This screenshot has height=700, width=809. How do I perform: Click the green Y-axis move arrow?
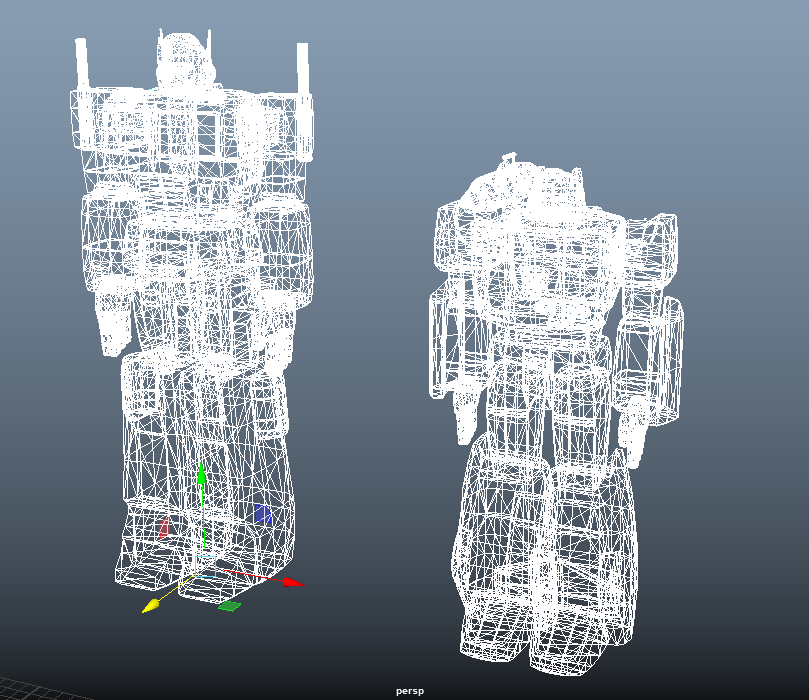coord(201,474)
